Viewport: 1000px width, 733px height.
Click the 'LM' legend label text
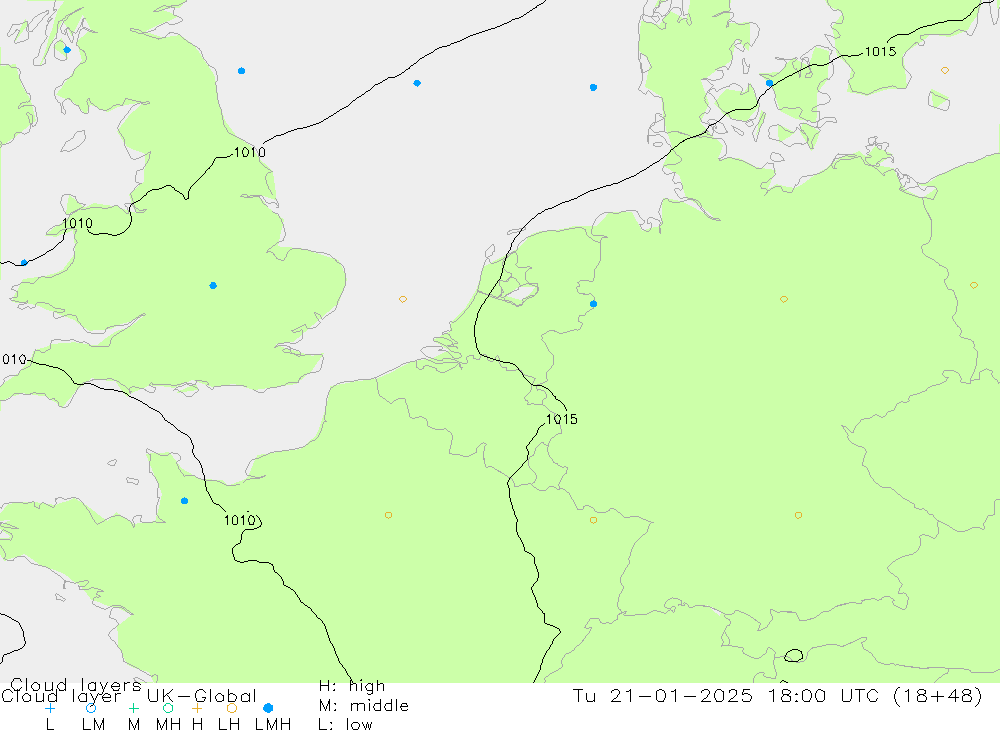[94, 725]
